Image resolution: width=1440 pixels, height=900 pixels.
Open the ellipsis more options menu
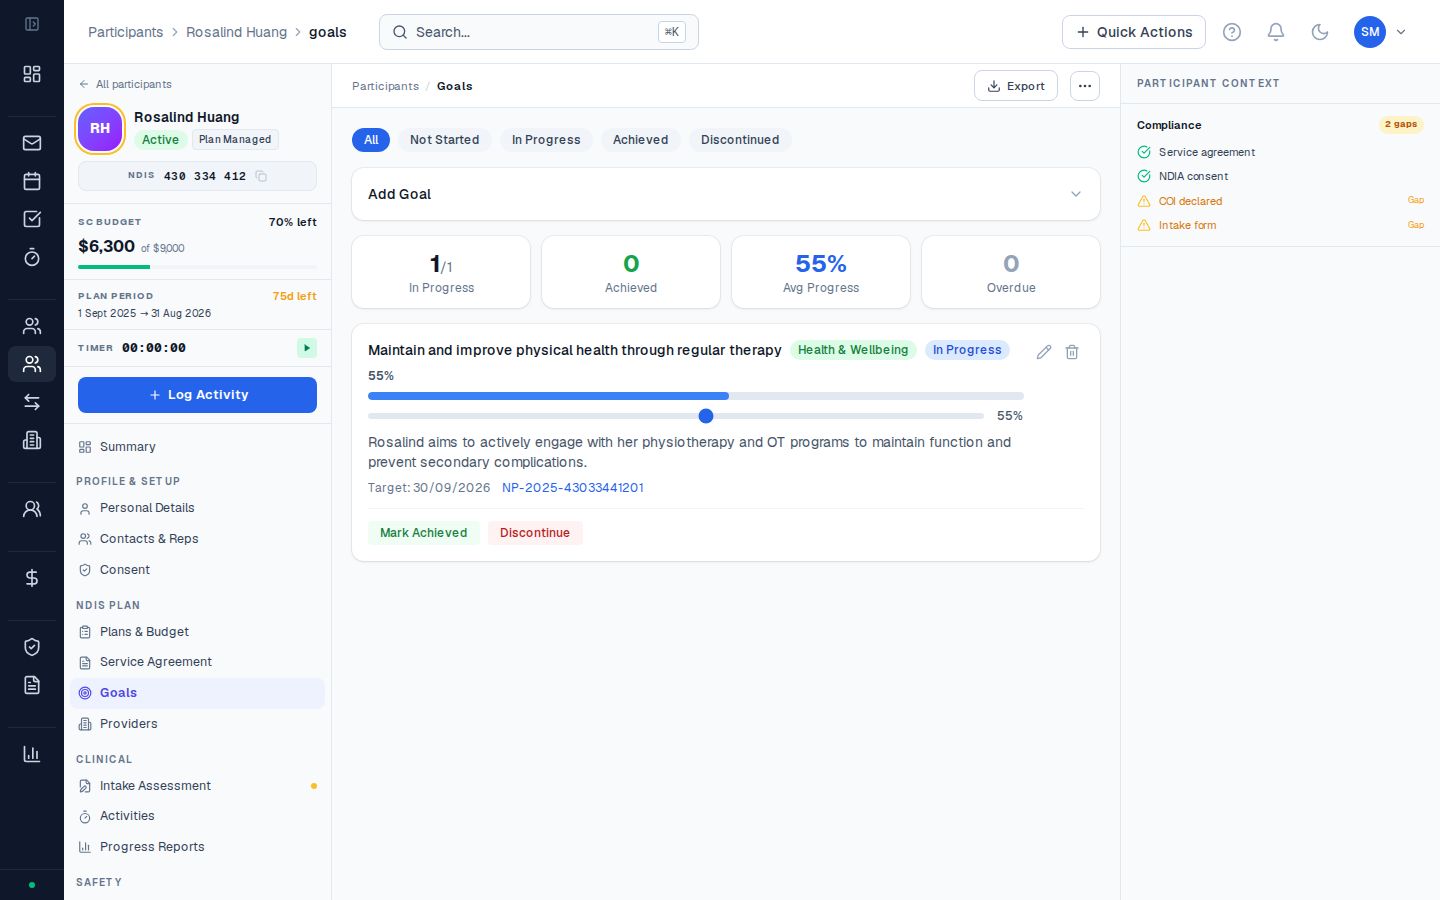coord(1085,86)
